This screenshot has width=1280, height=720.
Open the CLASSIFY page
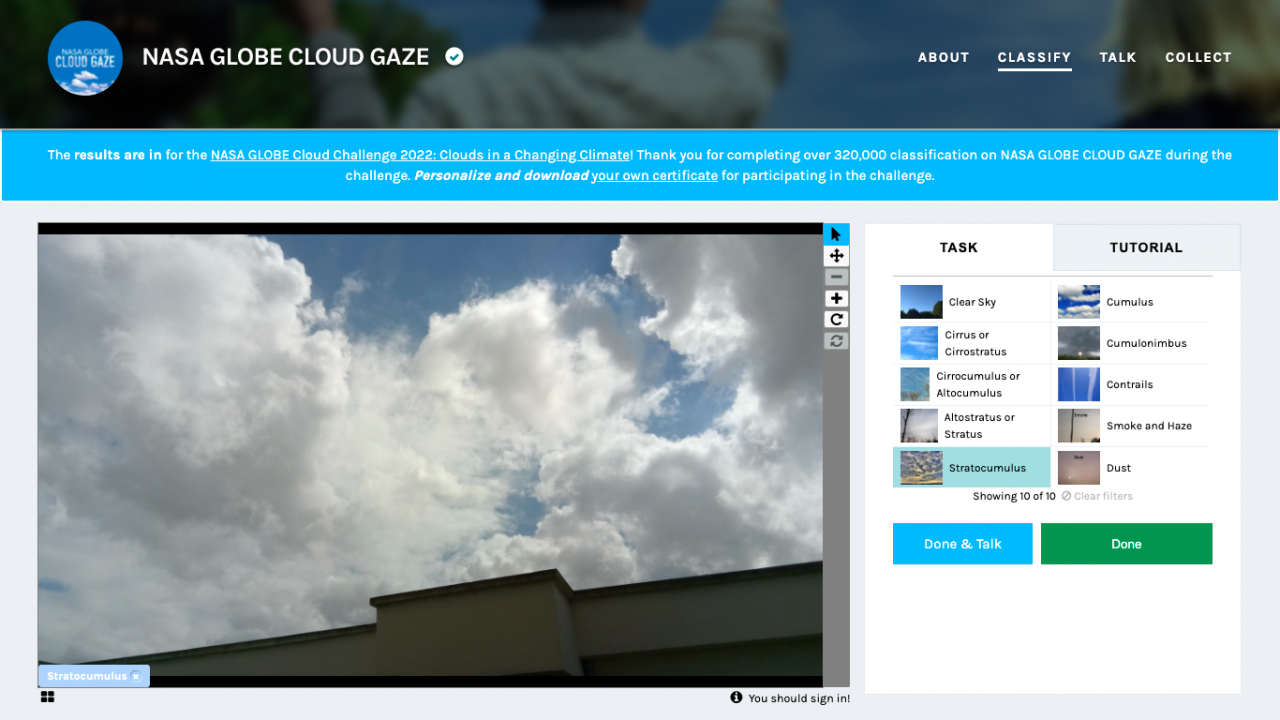1034,57
